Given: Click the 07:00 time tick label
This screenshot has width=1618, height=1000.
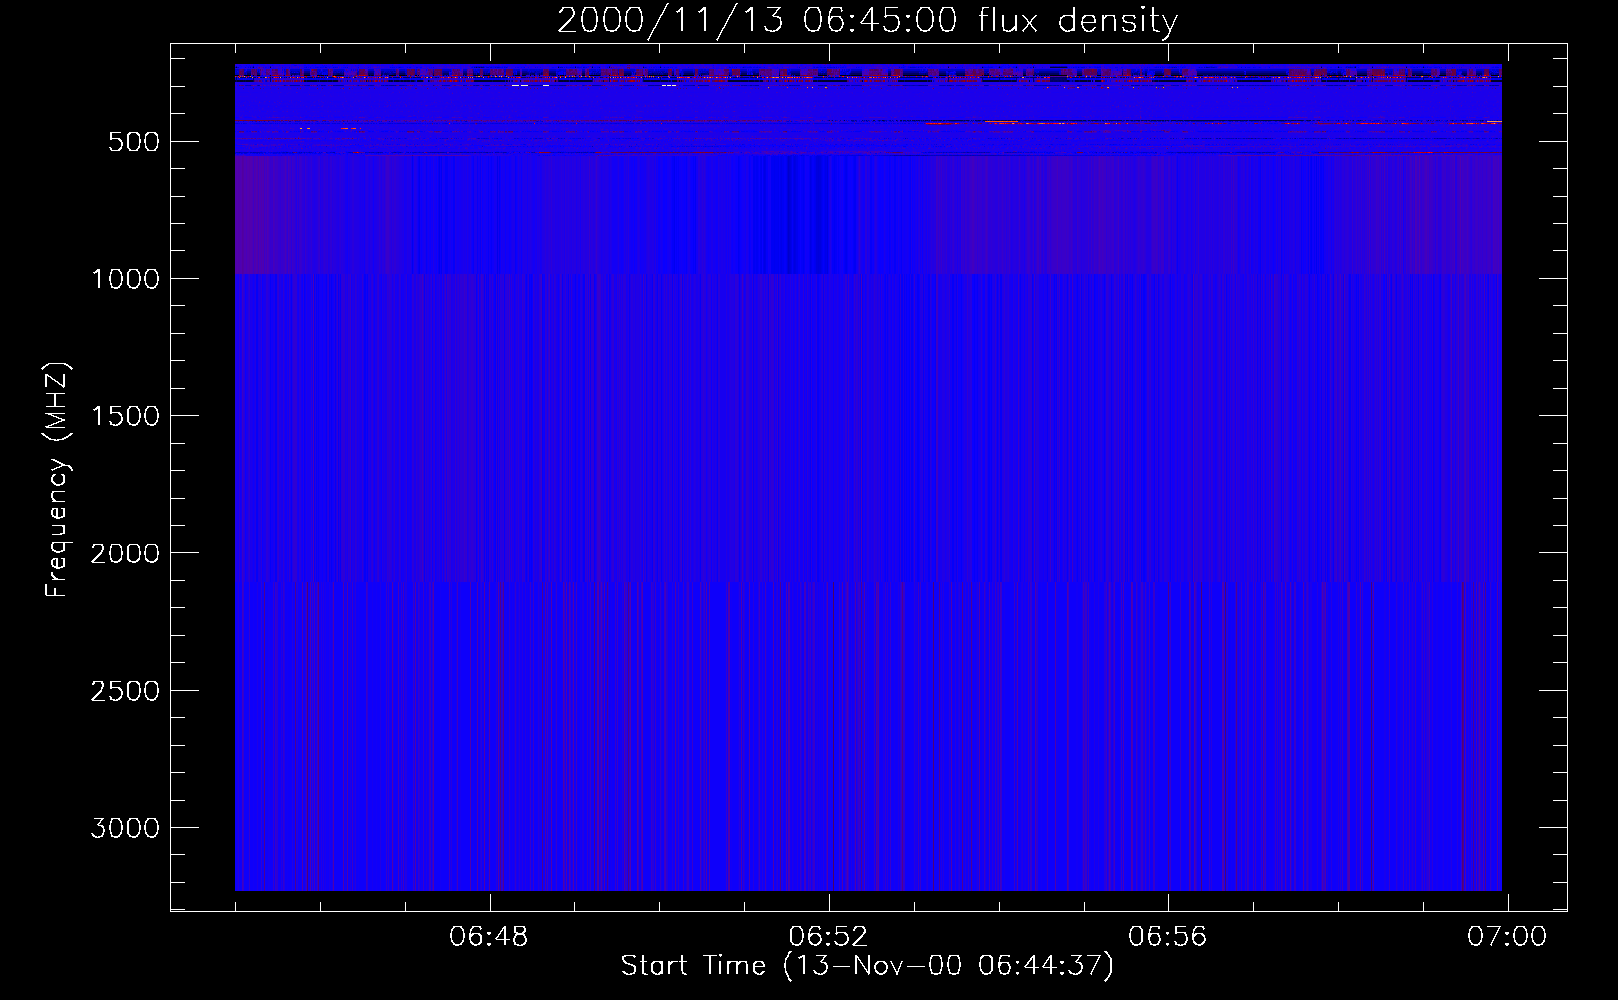Looking at the screenshot, I should click(1507, 937).
